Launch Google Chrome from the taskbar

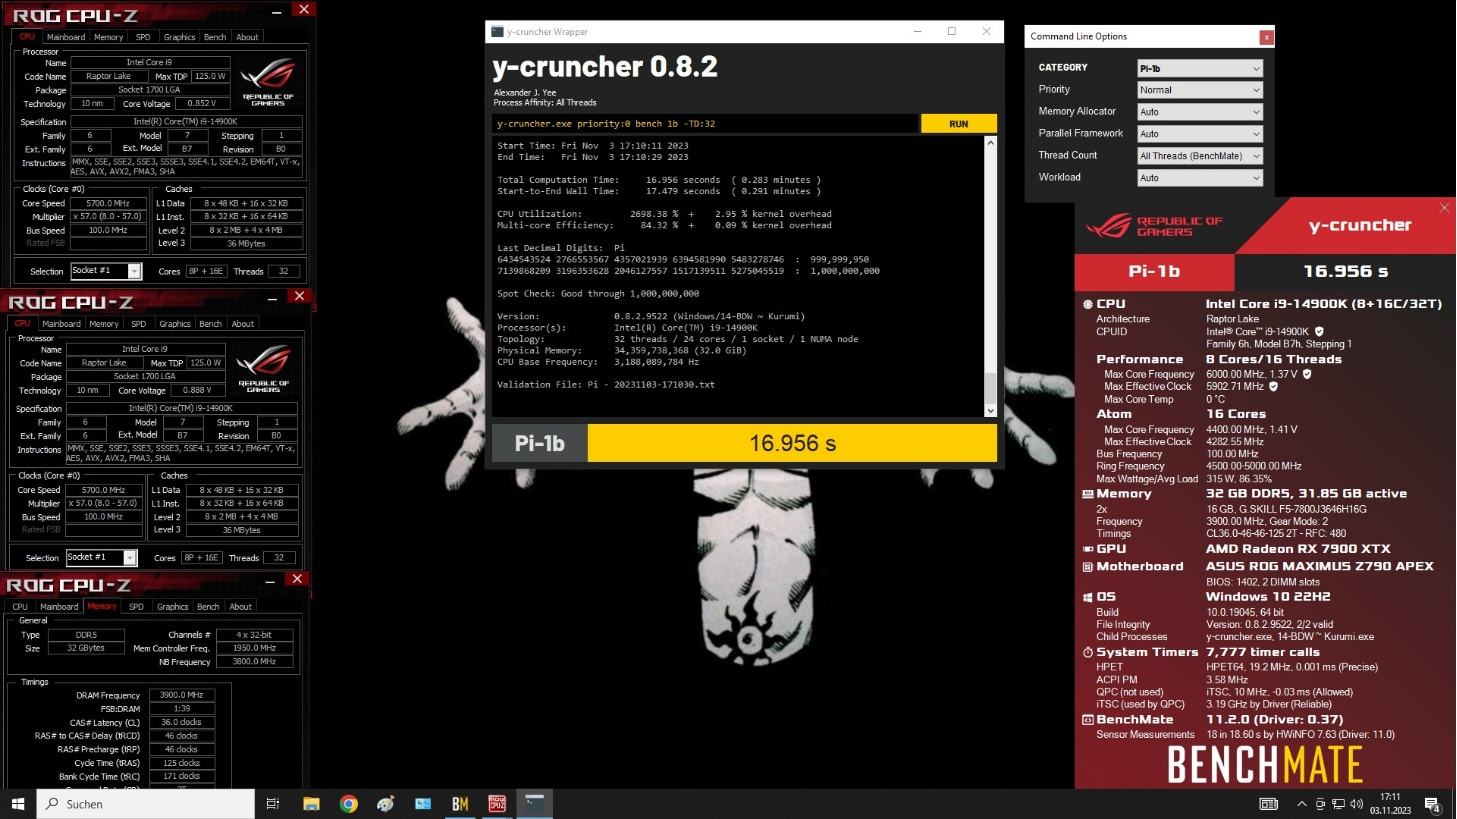(x=348, y=803)
